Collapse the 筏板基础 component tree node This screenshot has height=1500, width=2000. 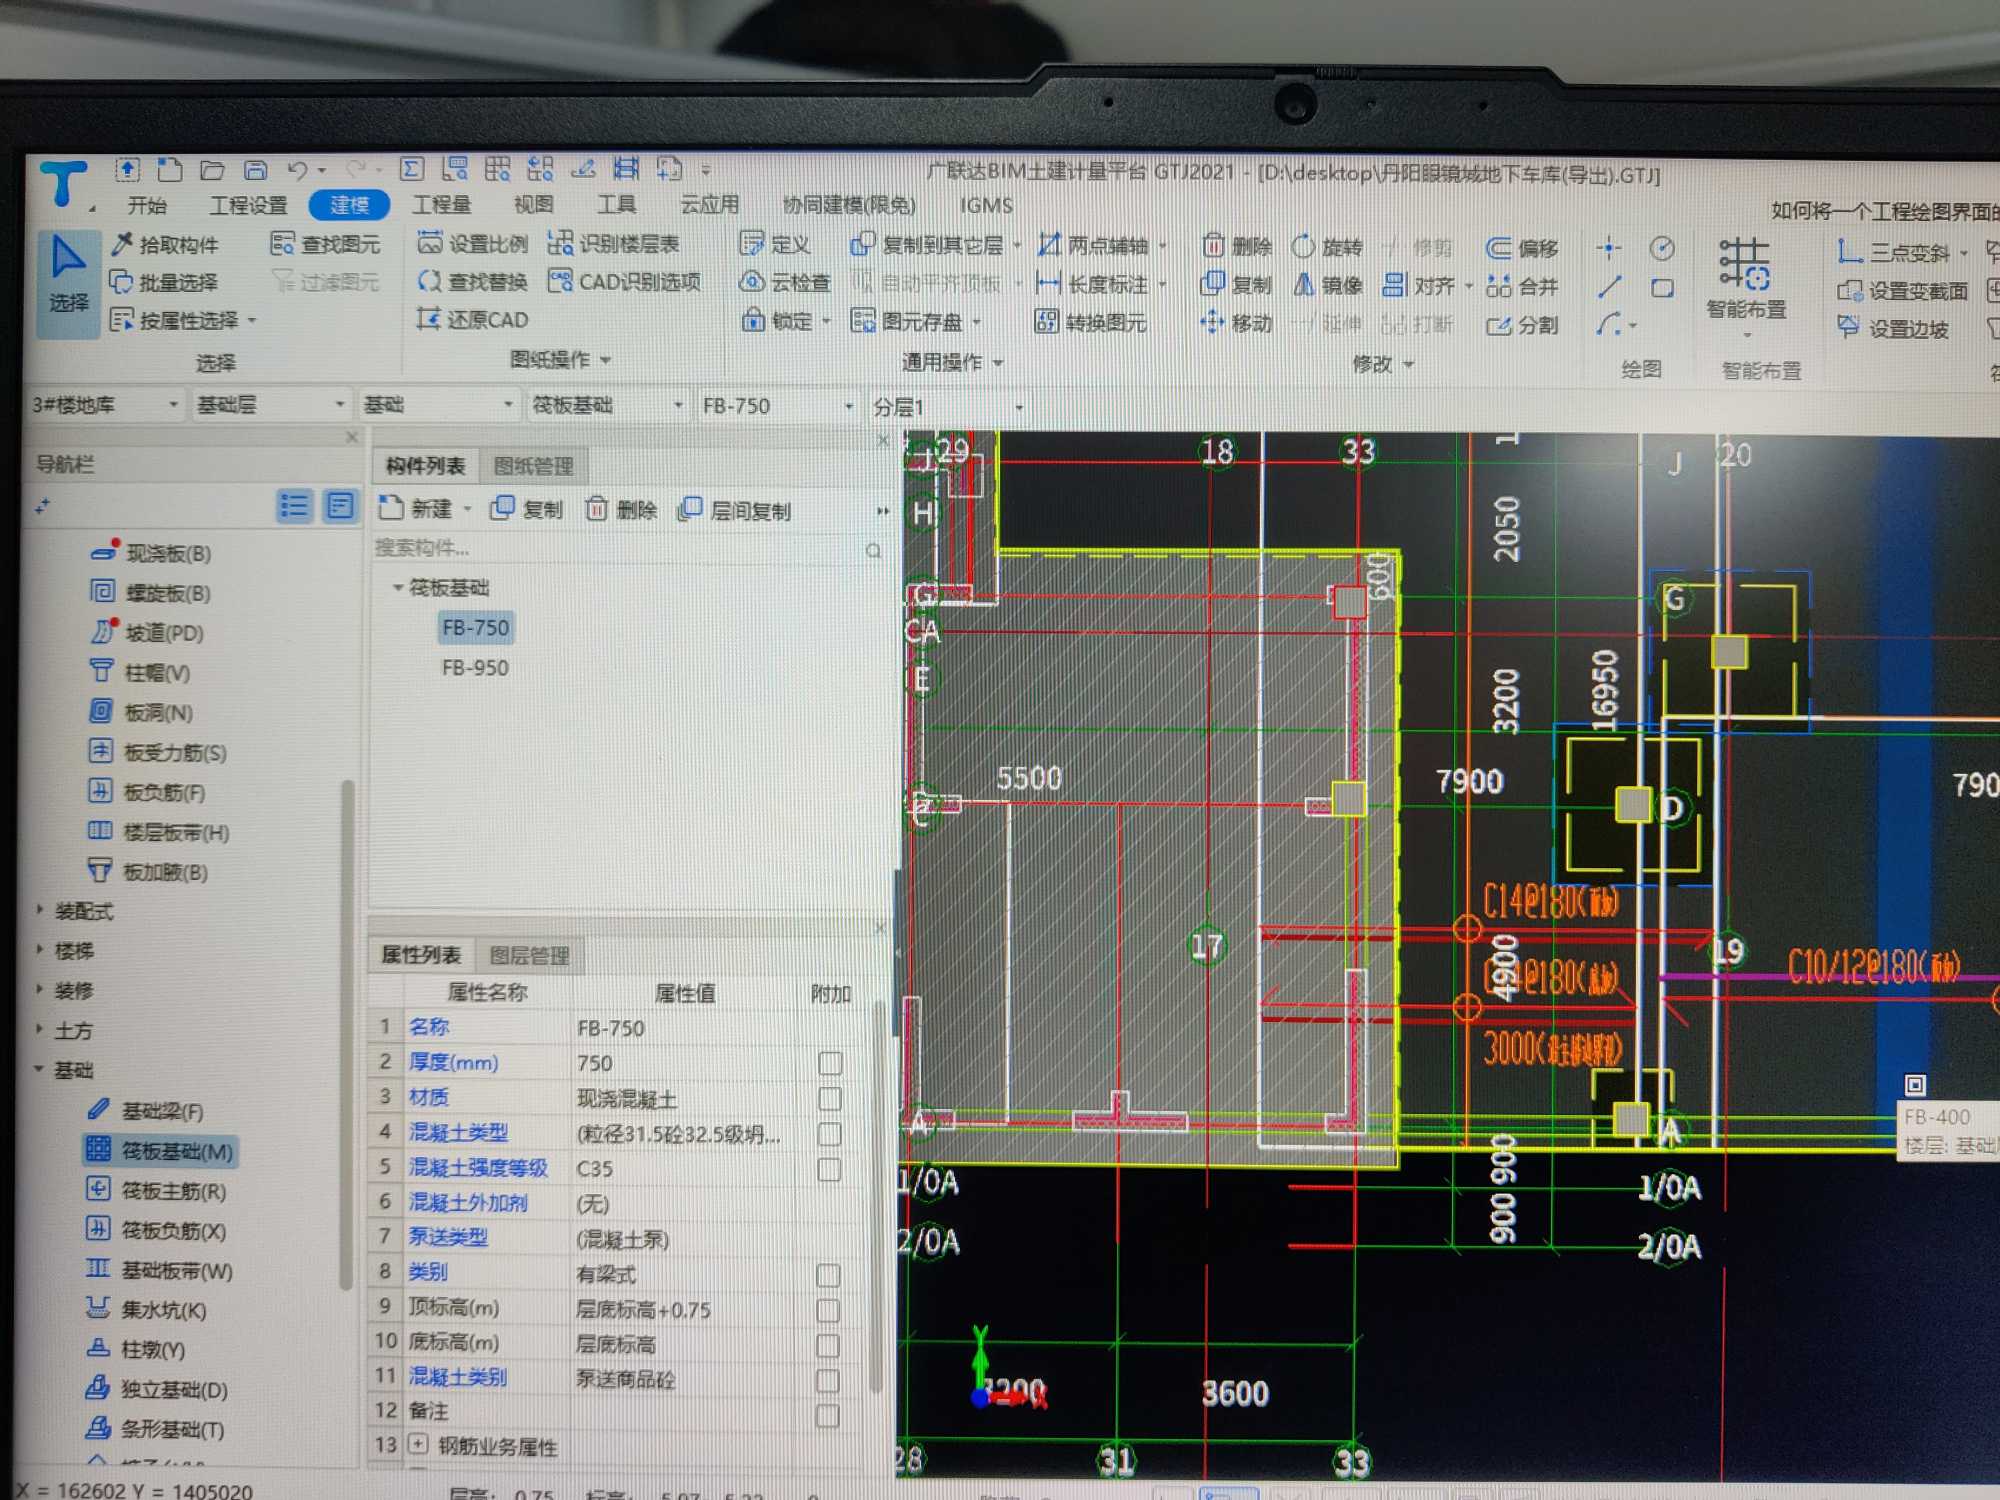398,587
